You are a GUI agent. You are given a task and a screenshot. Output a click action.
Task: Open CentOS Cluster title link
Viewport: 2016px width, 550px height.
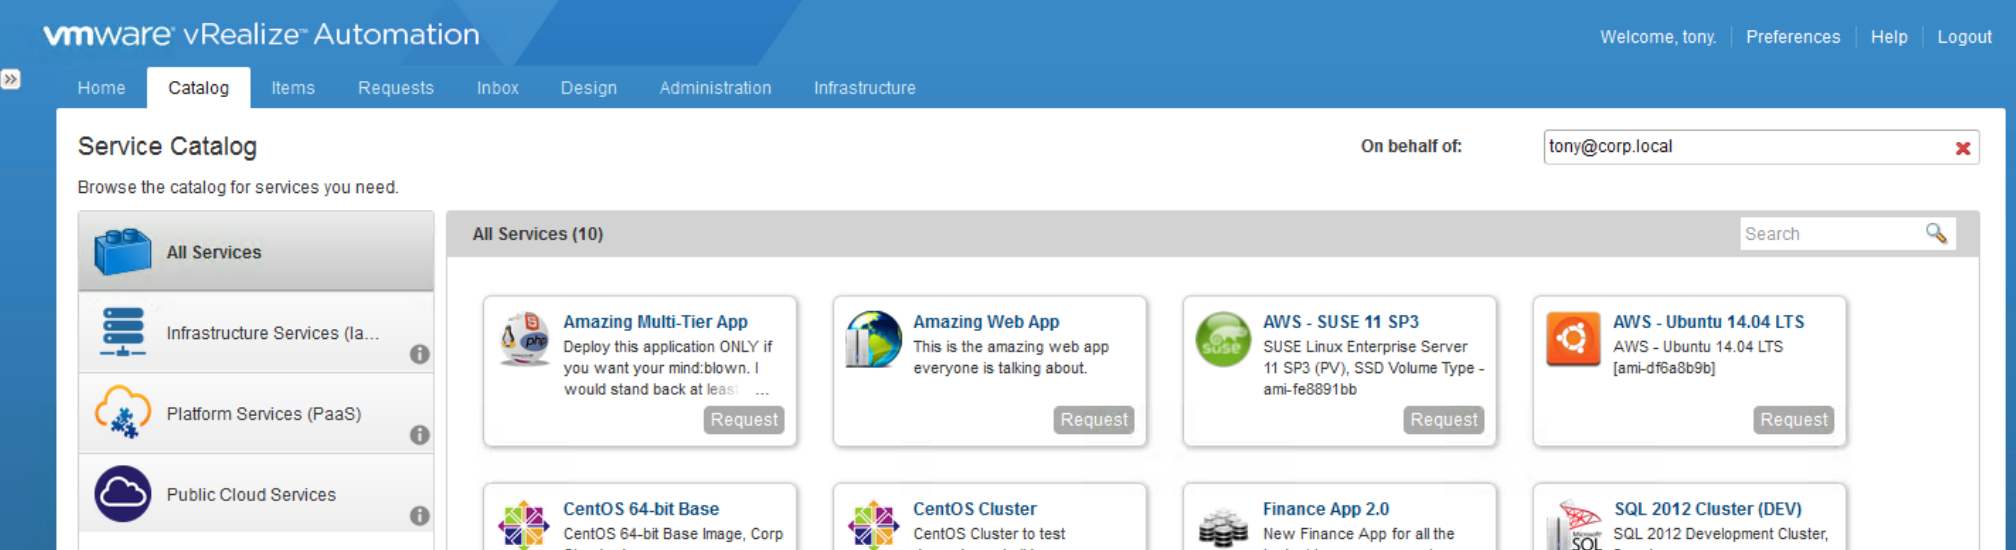click(975, 509)
